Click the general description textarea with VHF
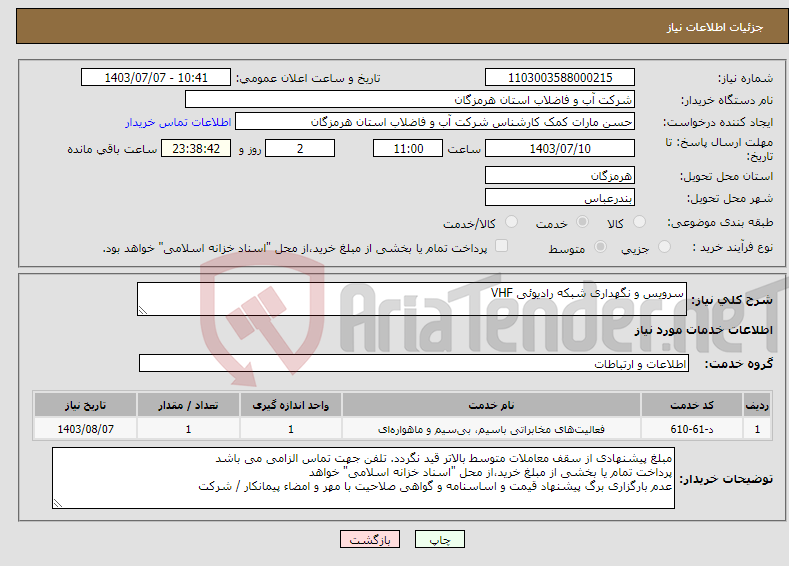 (x=412, y=299)
